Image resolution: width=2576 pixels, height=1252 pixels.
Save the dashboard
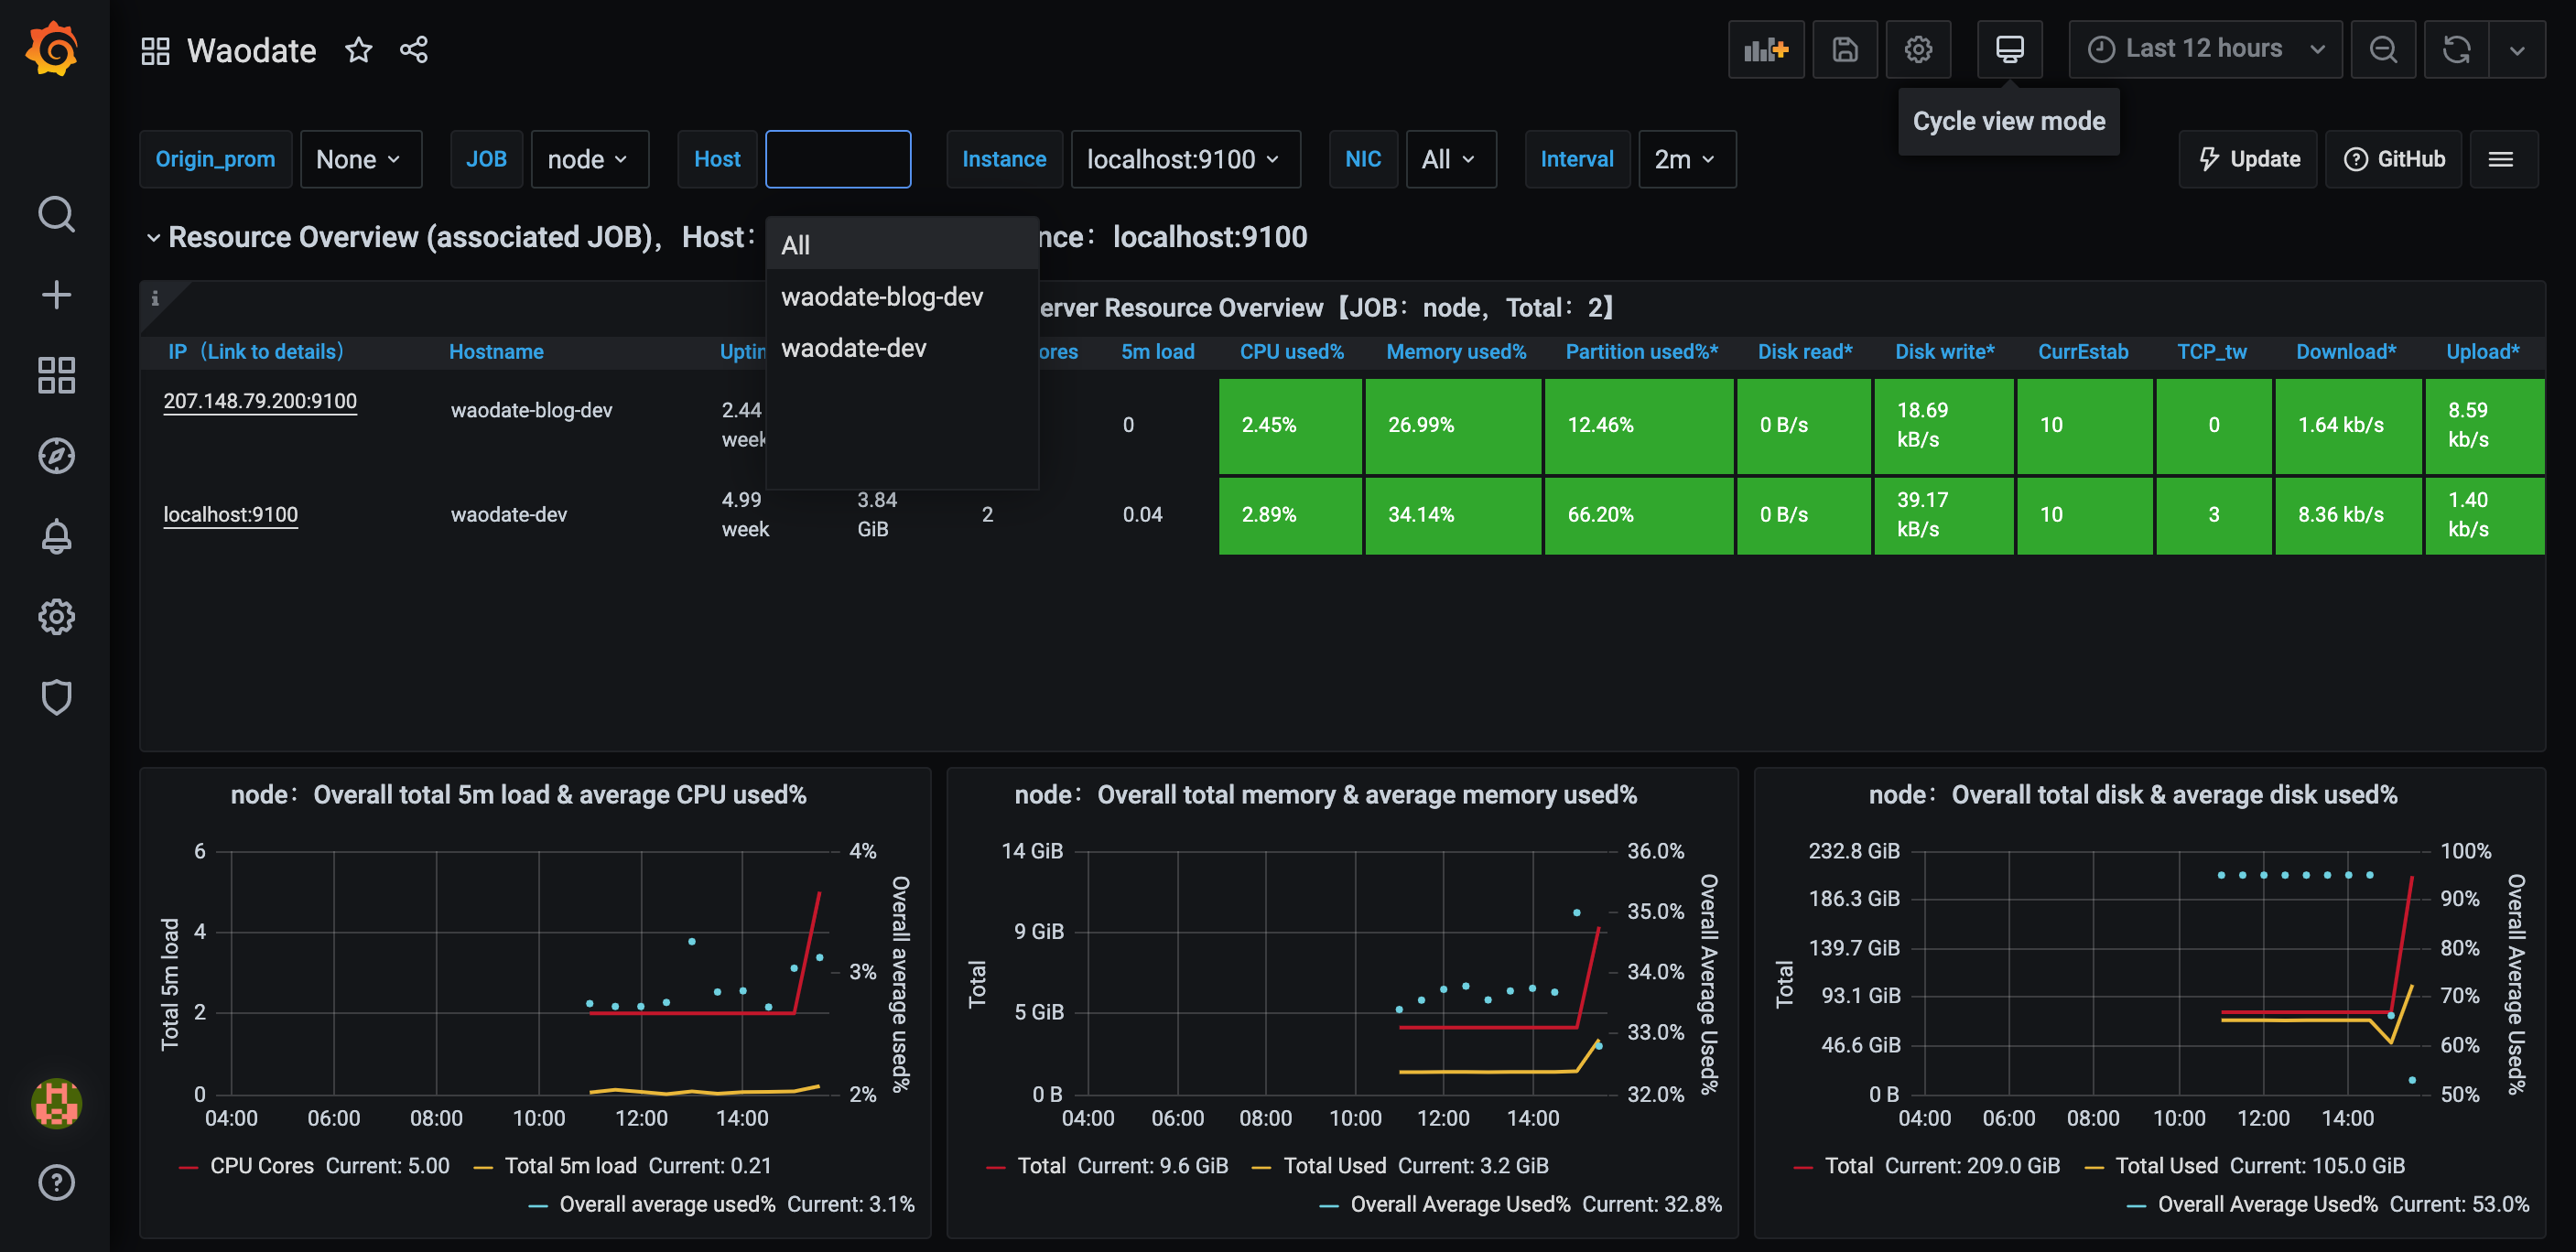click(x=1845, y=49)
